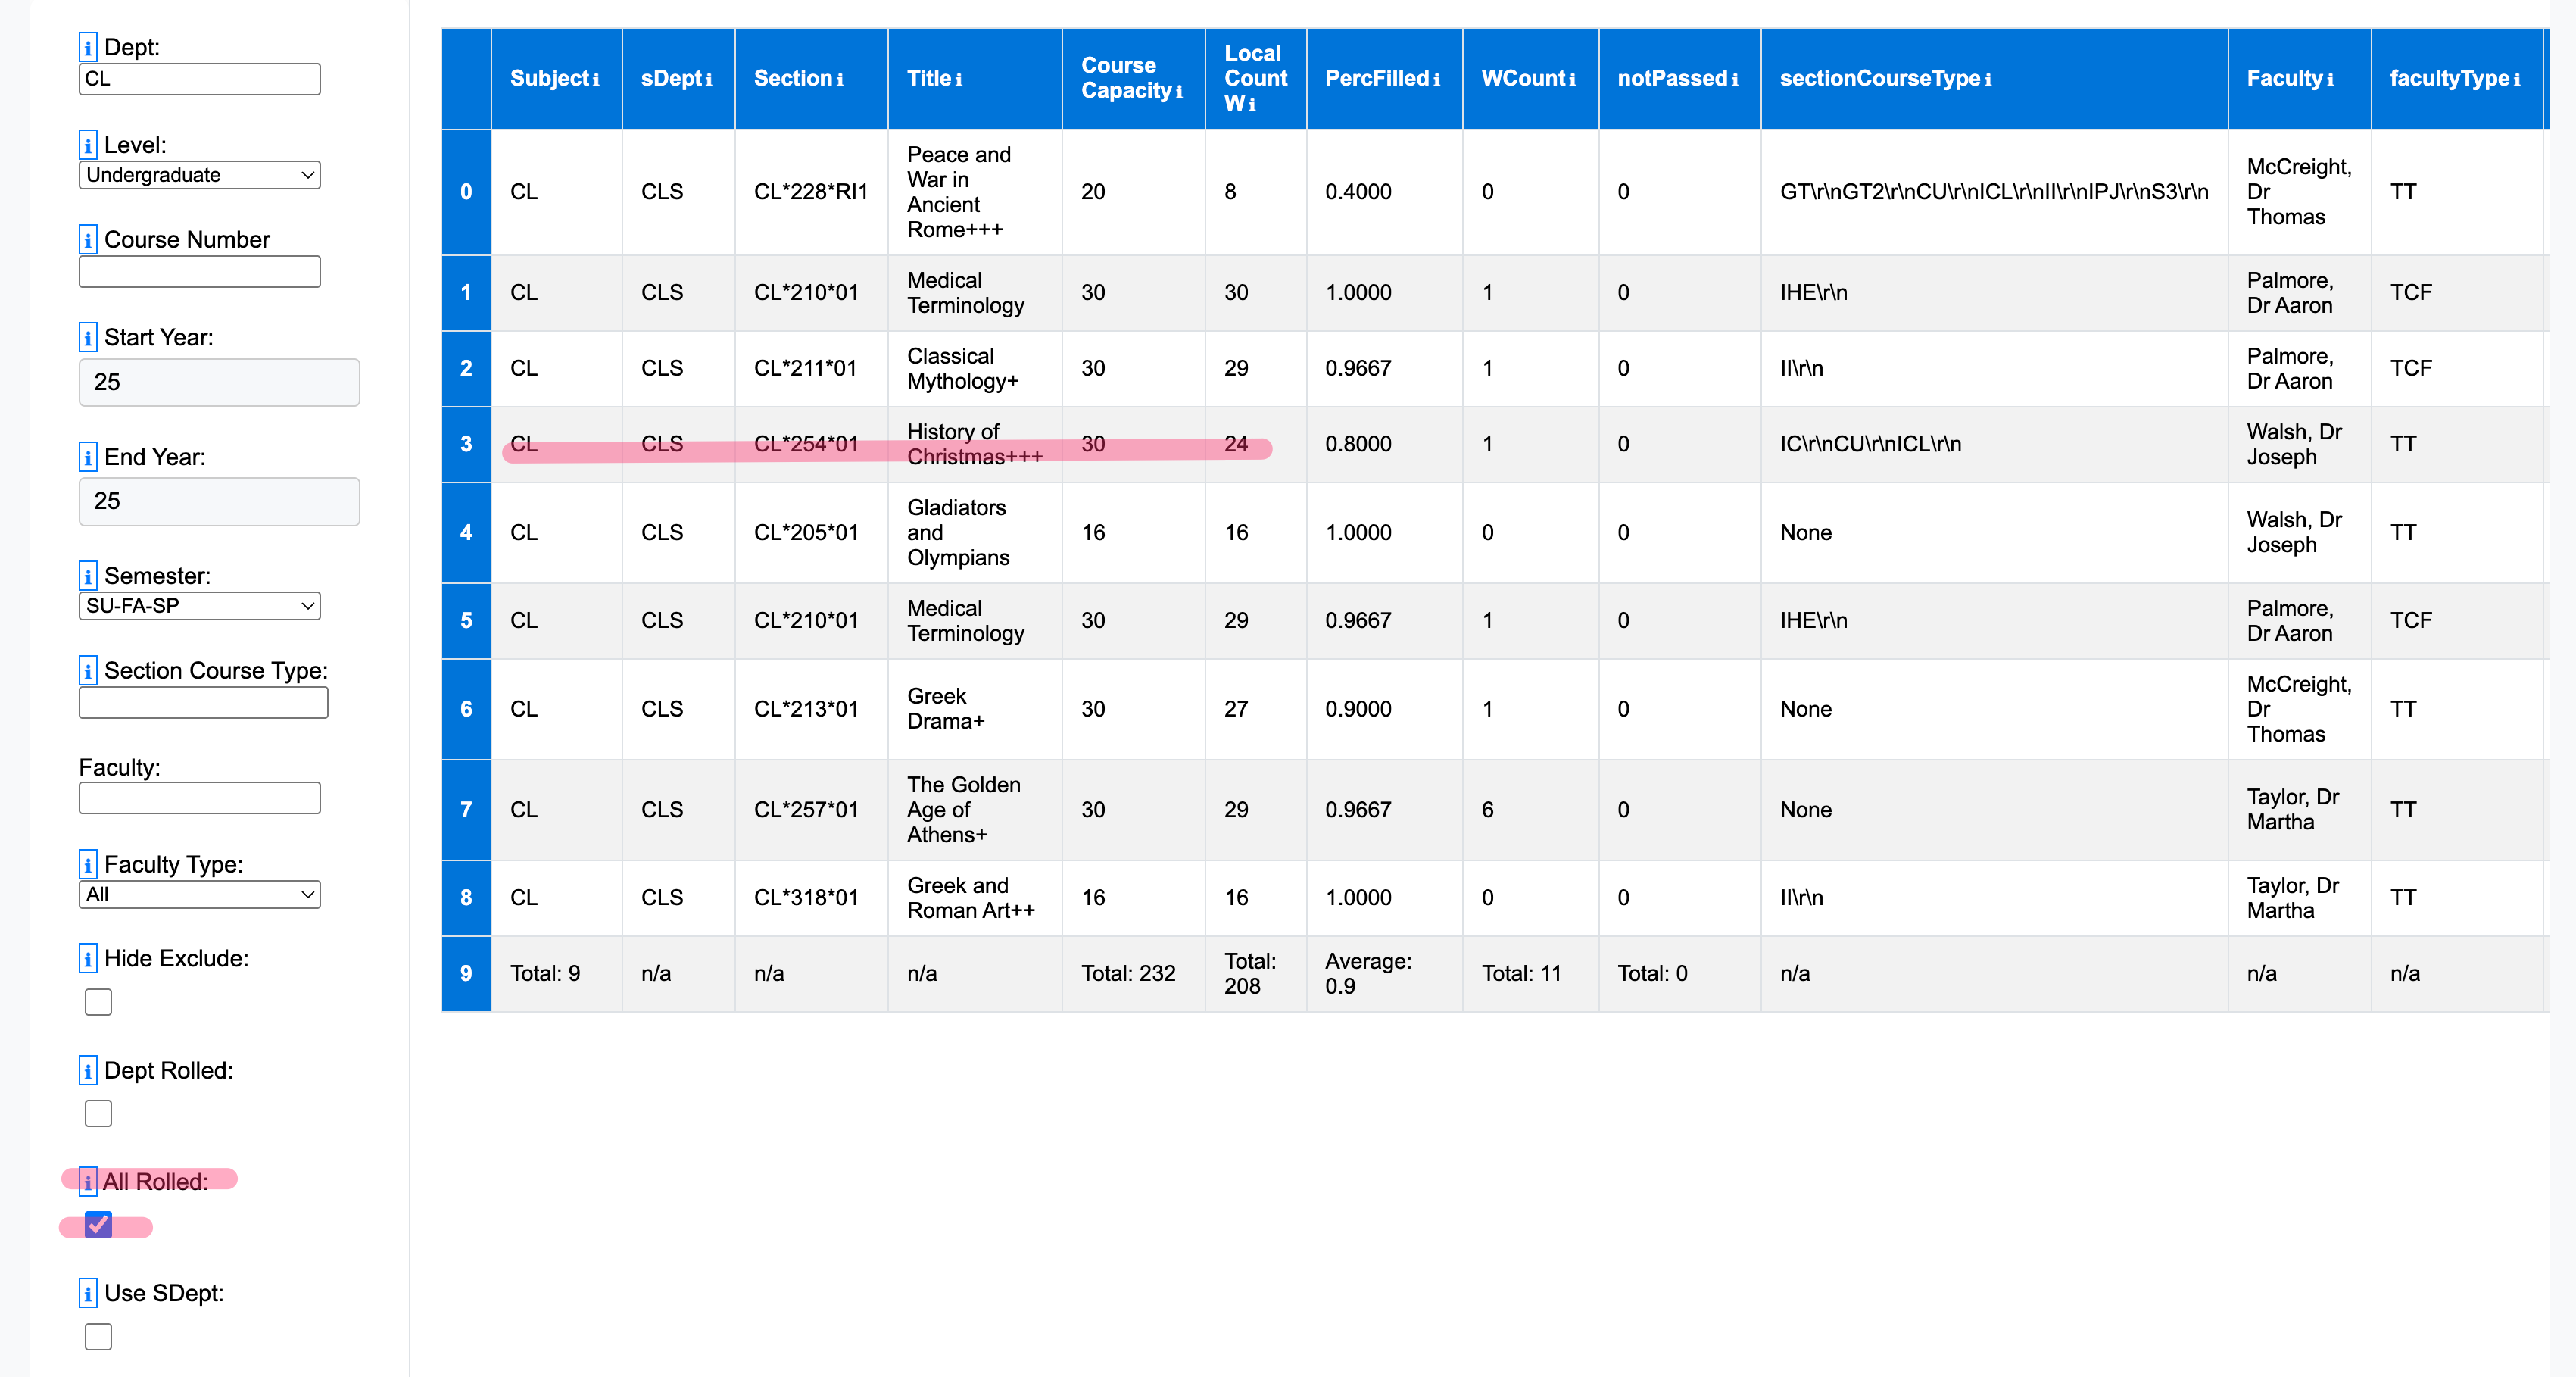
Task: Expand the Semester dropdown SU-FA-SP
Action: click(x=199, y=605)
